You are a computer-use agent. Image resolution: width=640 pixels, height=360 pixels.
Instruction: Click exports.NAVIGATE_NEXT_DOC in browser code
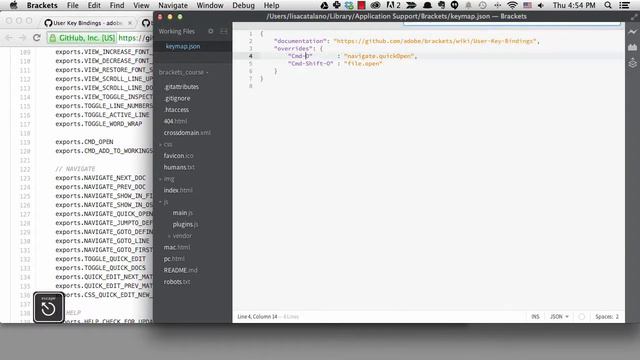point(100,178)
